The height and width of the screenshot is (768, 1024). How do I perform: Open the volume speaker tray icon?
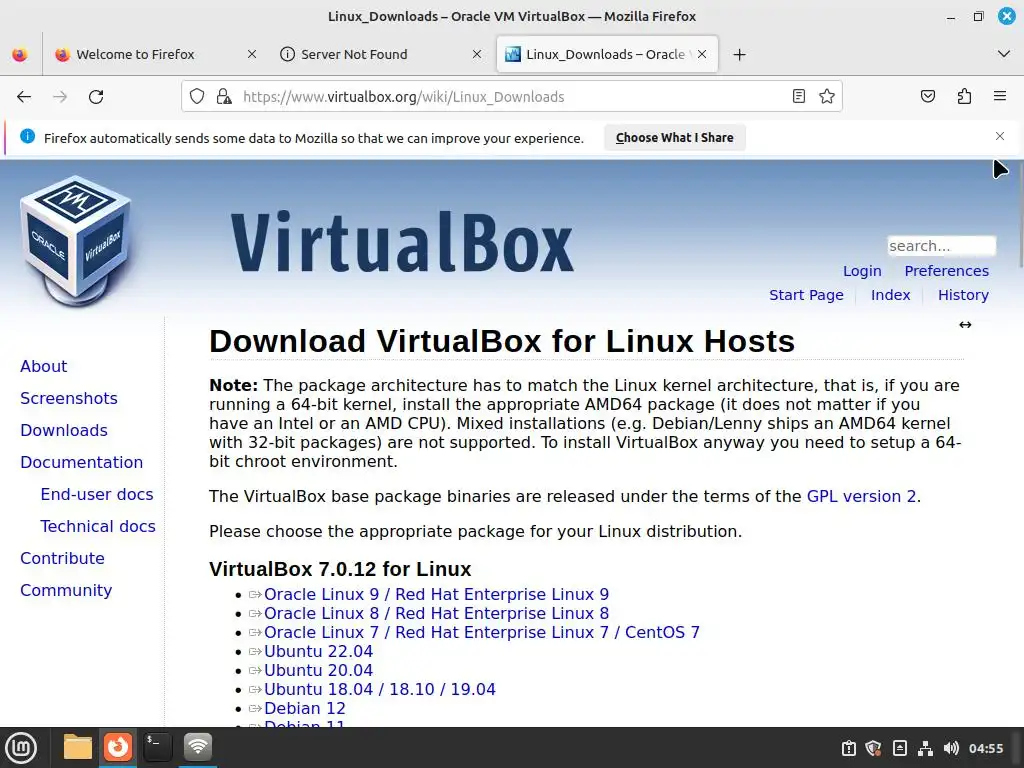pos(951,748)
